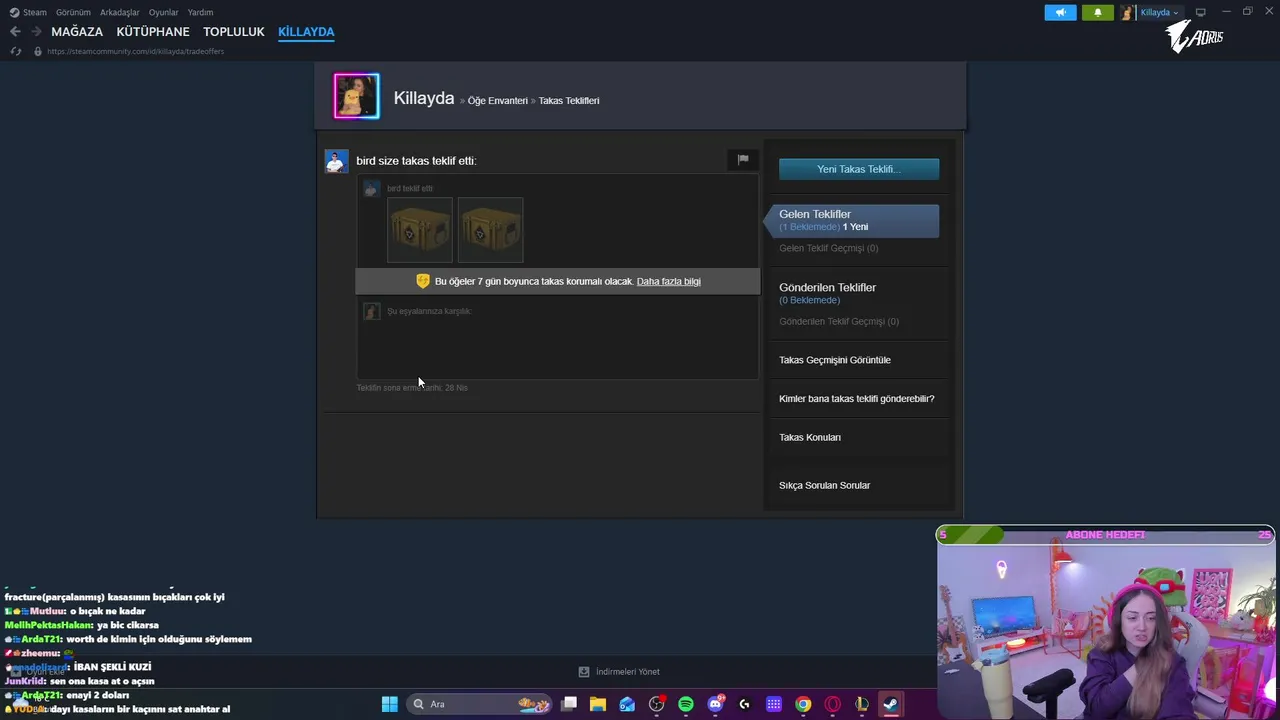Click bird's avatar in the offer header
The image size is (1280, 720).
click(336, 161)
